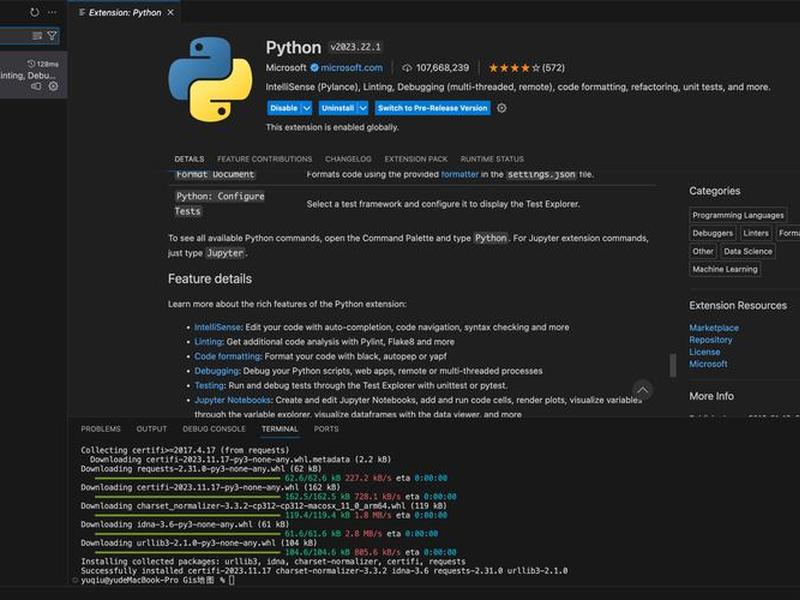
Task: Open the Disable button dropdown arrow
Action: point(307,108)
